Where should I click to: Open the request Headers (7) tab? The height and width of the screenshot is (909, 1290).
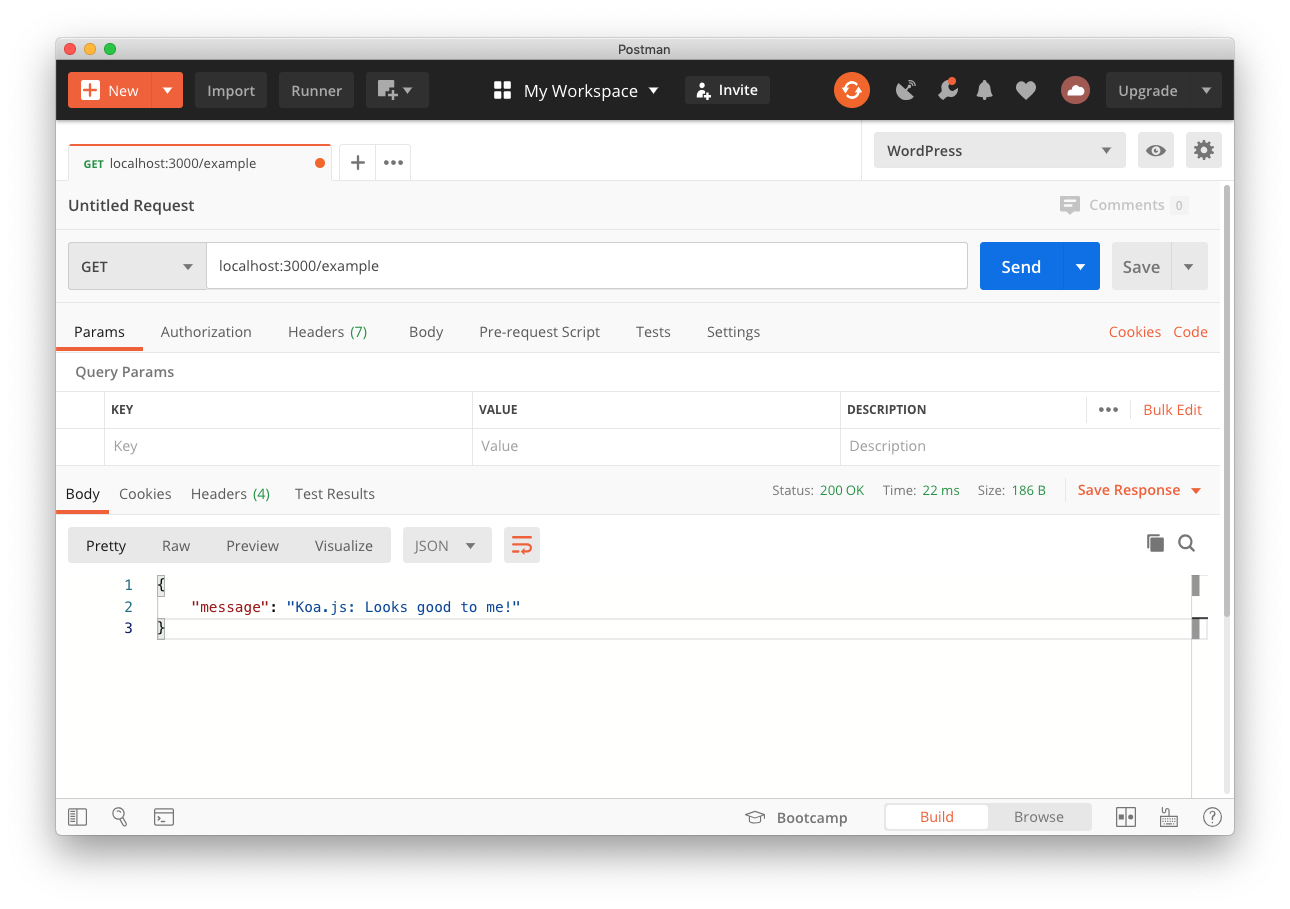[x=327, y=331]
